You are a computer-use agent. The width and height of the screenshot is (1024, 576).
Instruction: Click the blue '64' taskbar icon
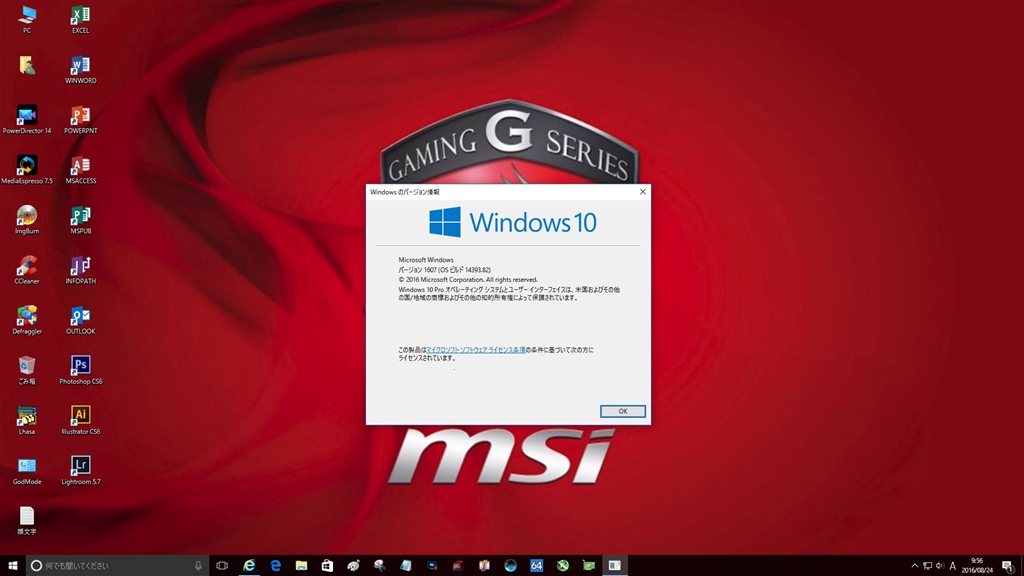(536, 566)
